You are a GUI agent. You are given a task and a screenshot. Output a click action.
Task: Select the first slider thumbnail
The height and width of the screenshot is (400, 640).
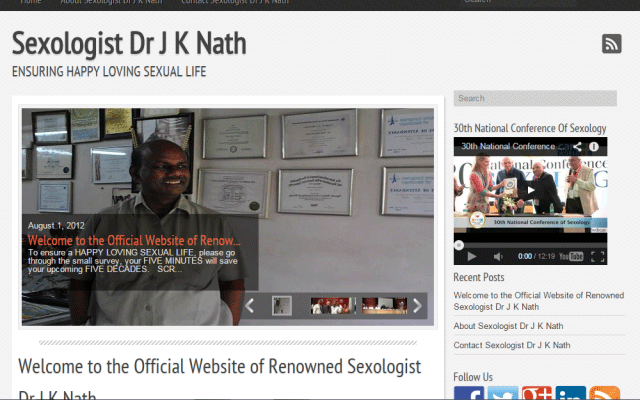282,305
